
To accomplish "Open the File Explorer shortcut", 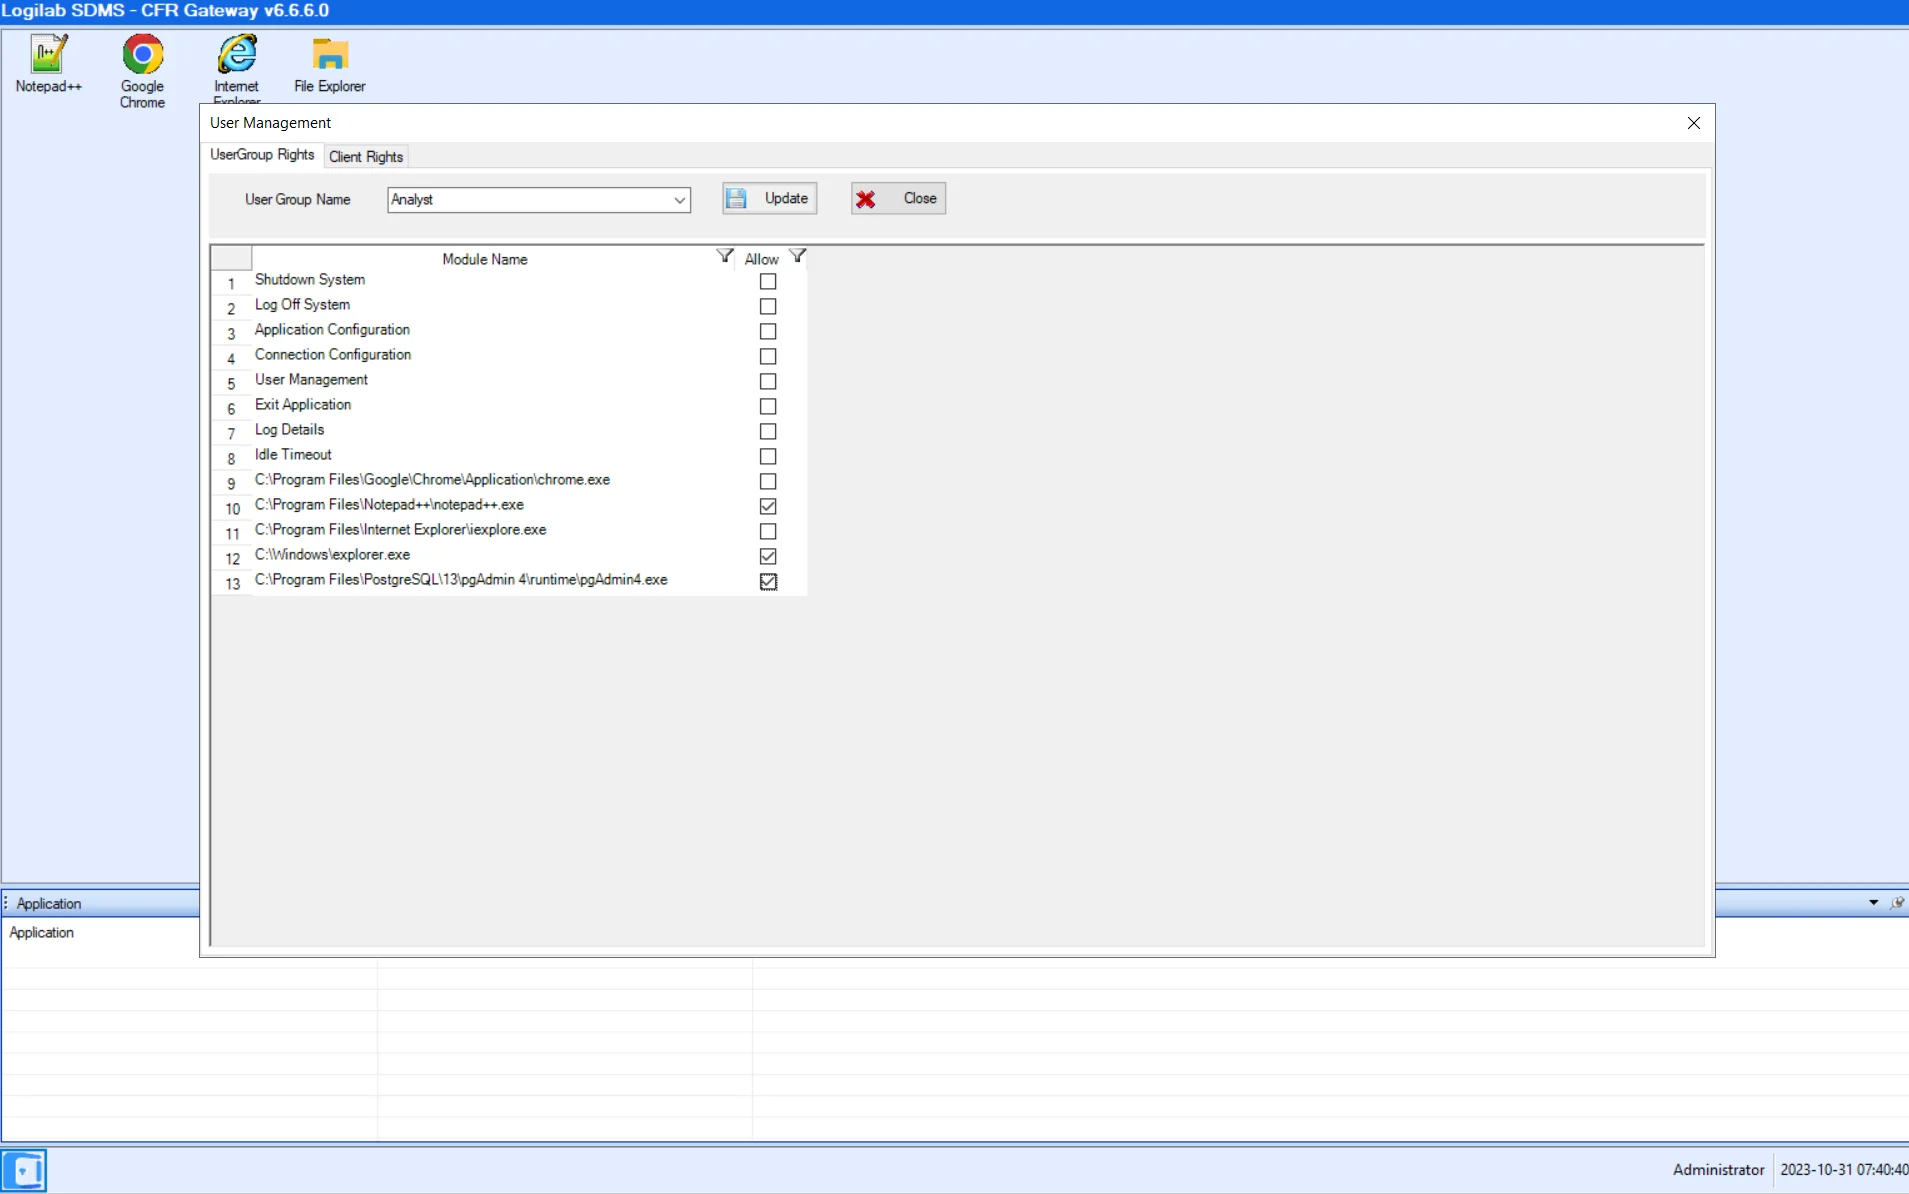I will [330, 63].
